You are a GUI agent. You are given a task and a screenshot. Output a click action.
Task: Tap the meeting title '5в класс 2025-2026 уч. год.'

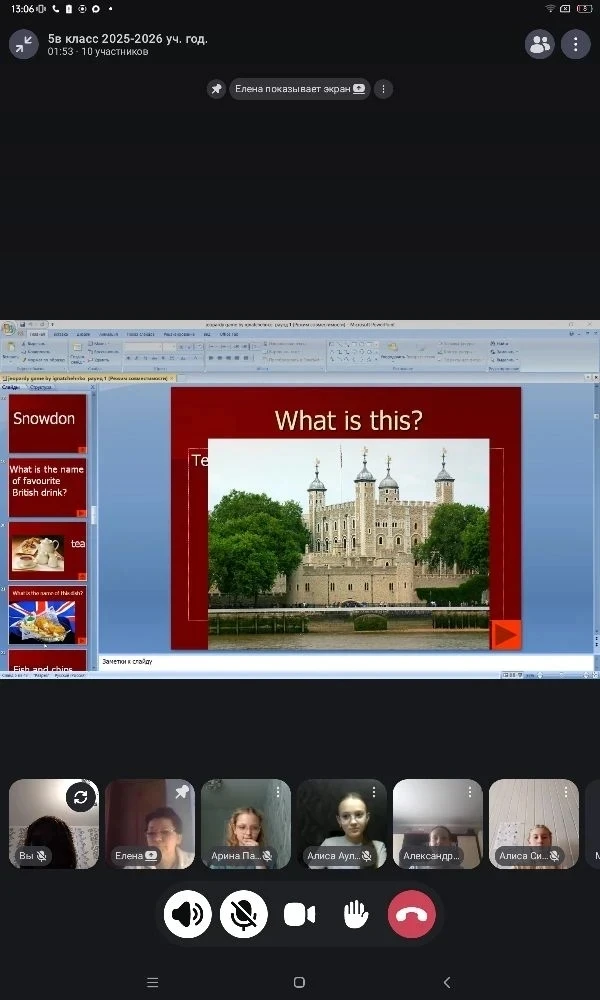128,39
